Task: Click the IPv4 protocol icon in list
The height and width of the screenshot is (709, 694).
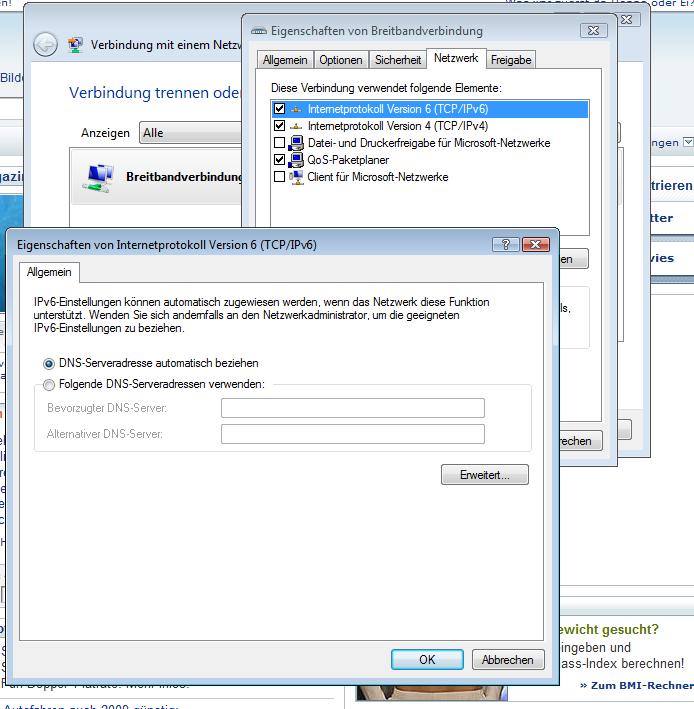Action: [x=296, y=126]
